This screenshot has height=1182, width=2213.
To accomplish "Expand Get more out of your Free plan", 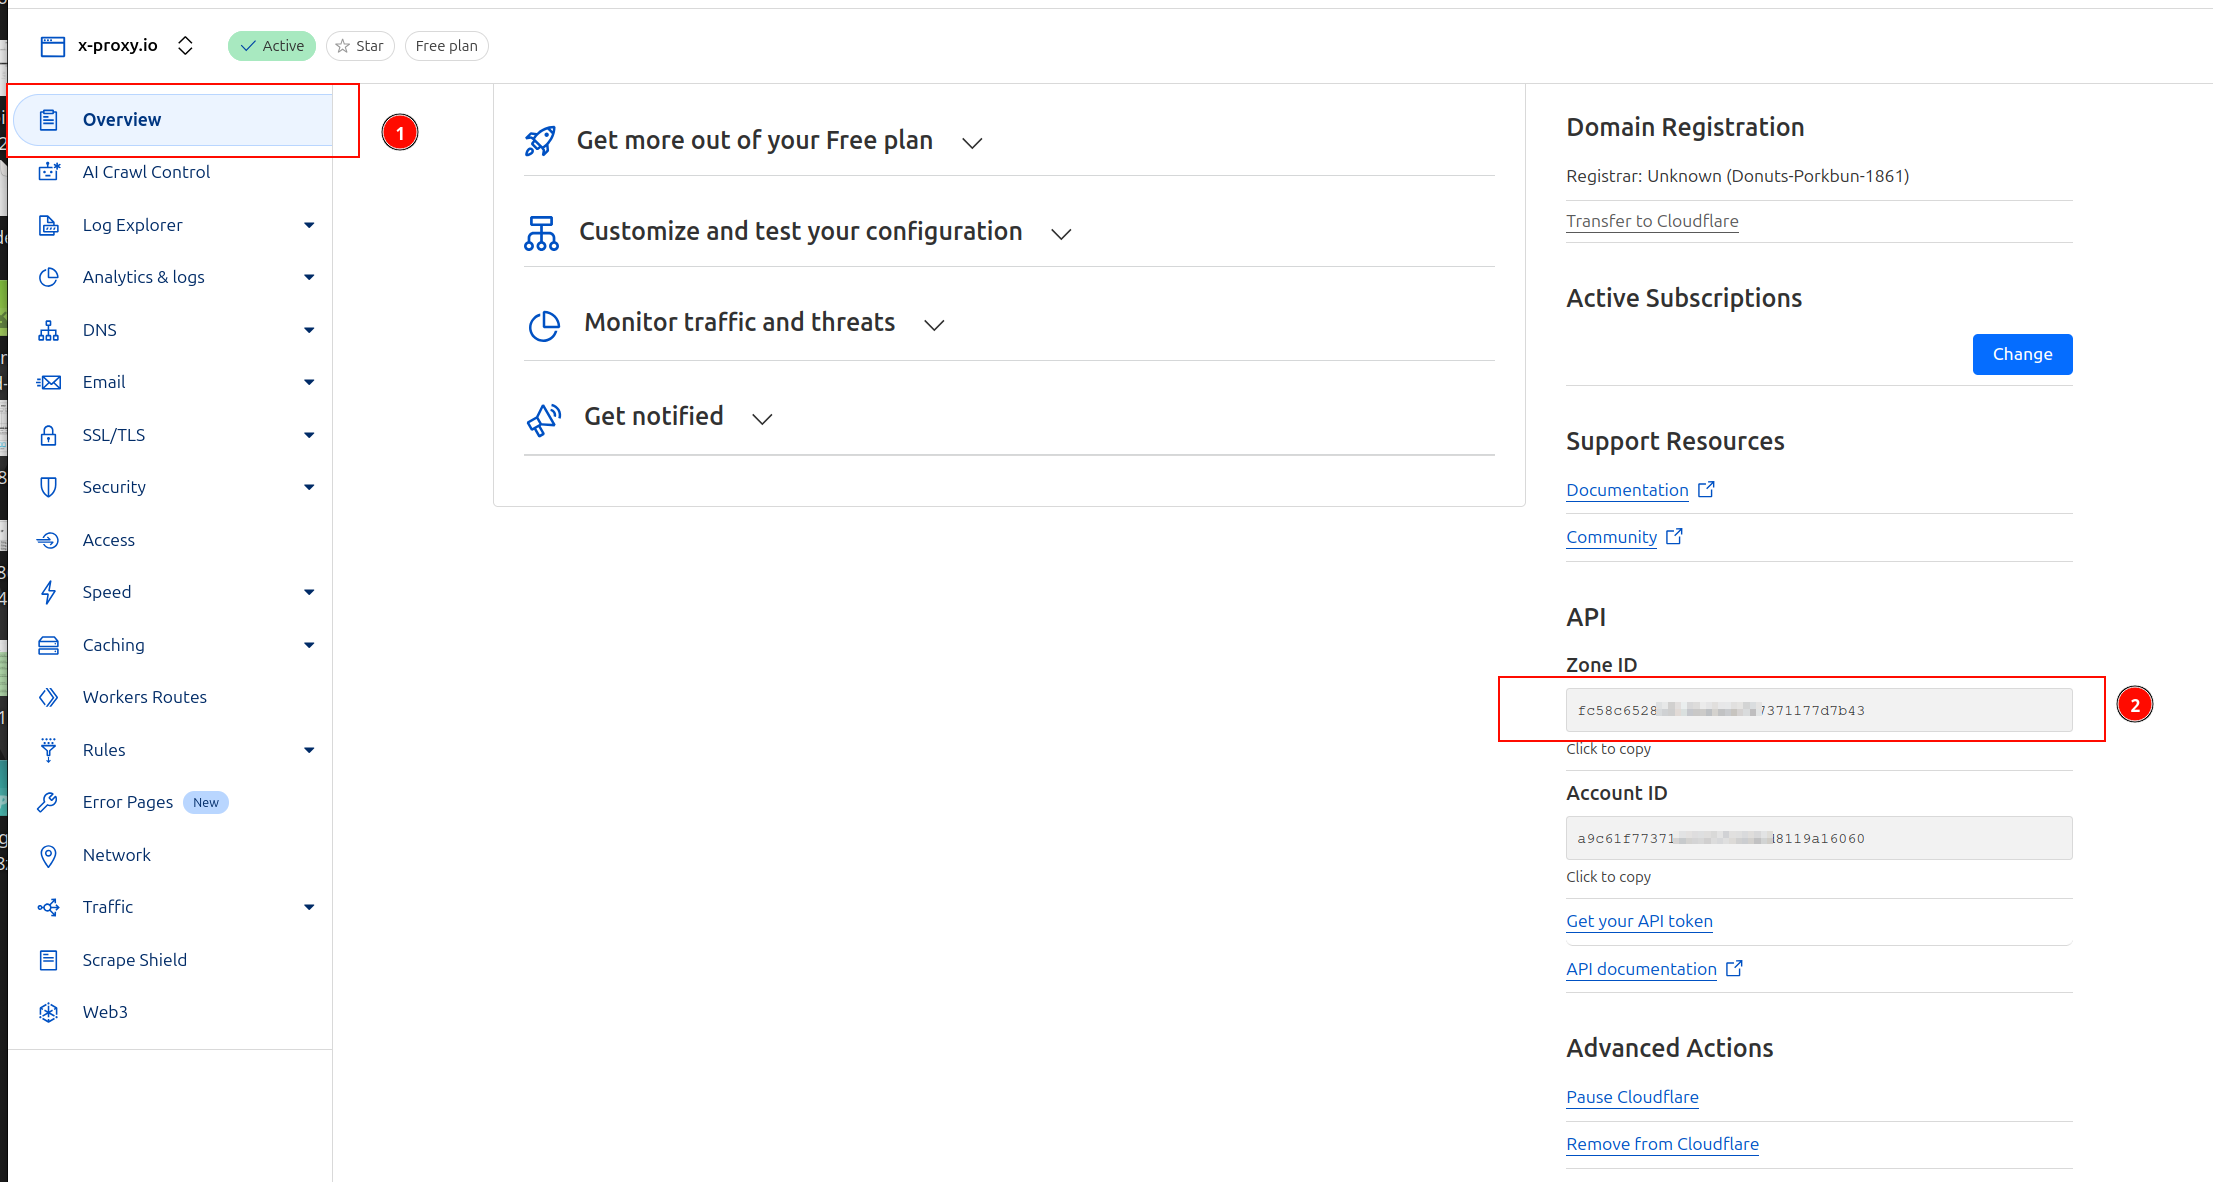I will [x=971, y=142].
